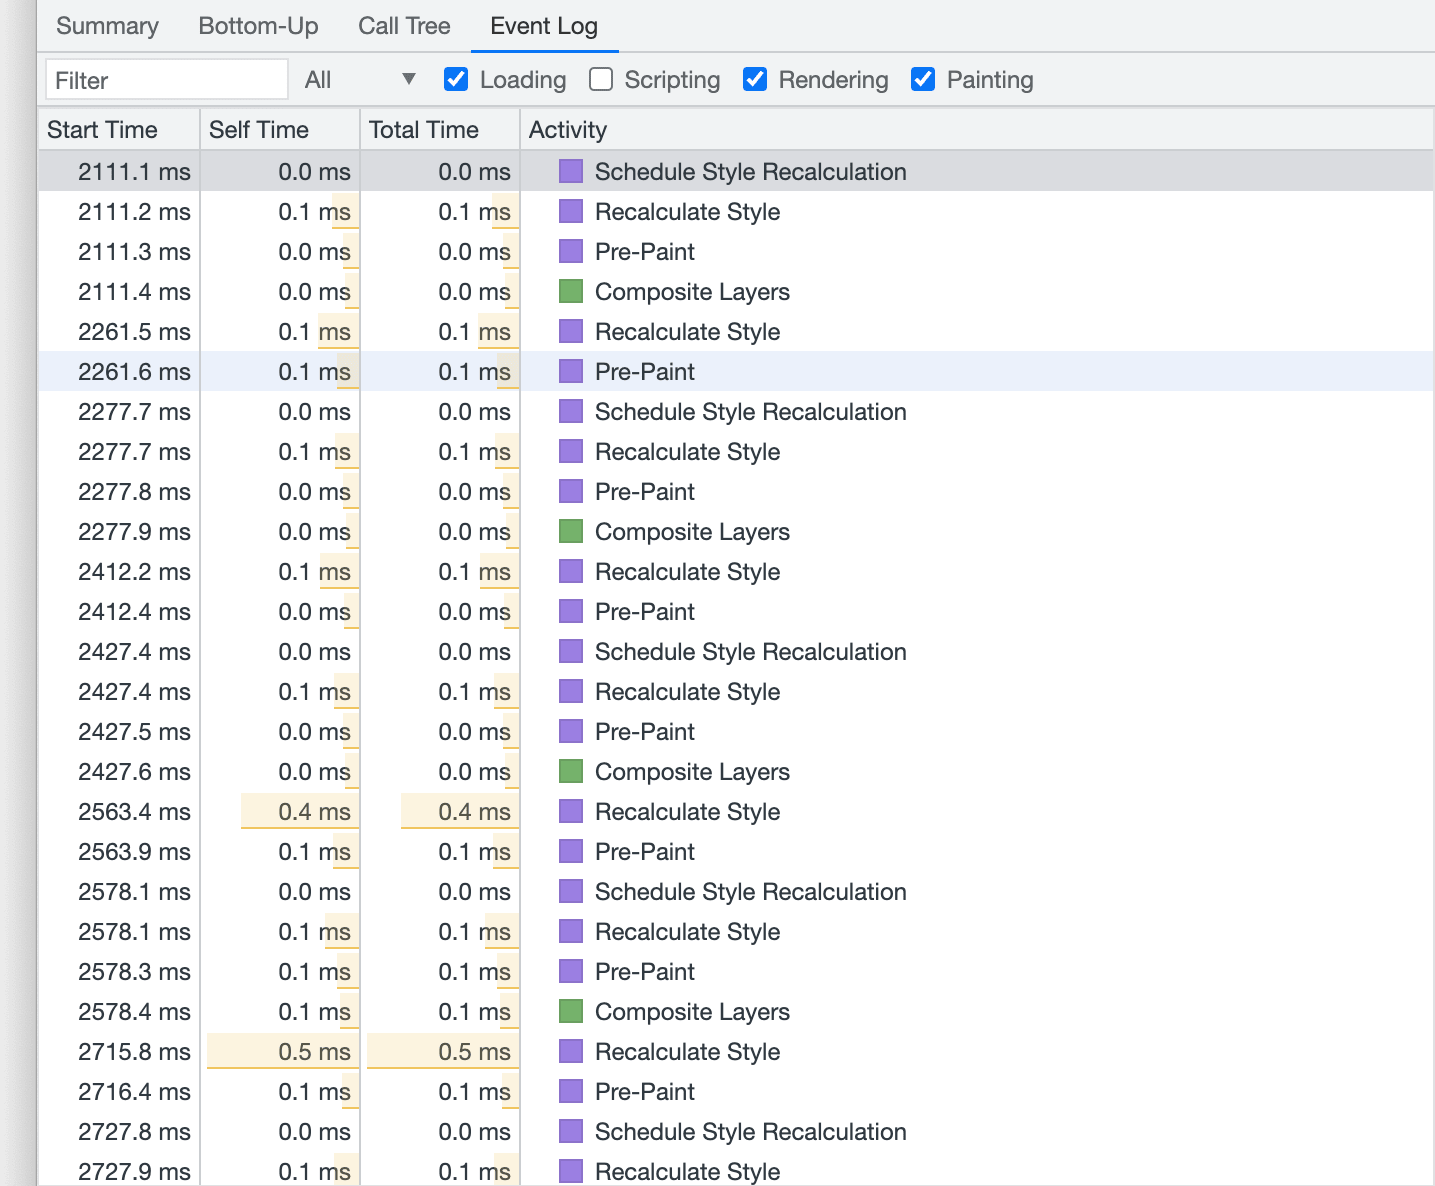The width and height of the screenshot is (1435, 1186).
Task: Click Schedule Style Recalculation text at 2277.7 ms
Action: tap(751, 412)
